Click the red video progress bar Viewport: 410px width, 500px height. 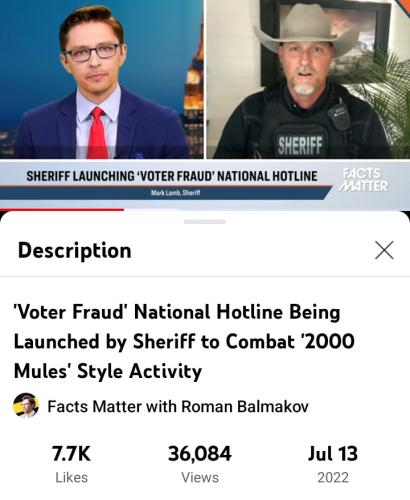tap(62, 210)
